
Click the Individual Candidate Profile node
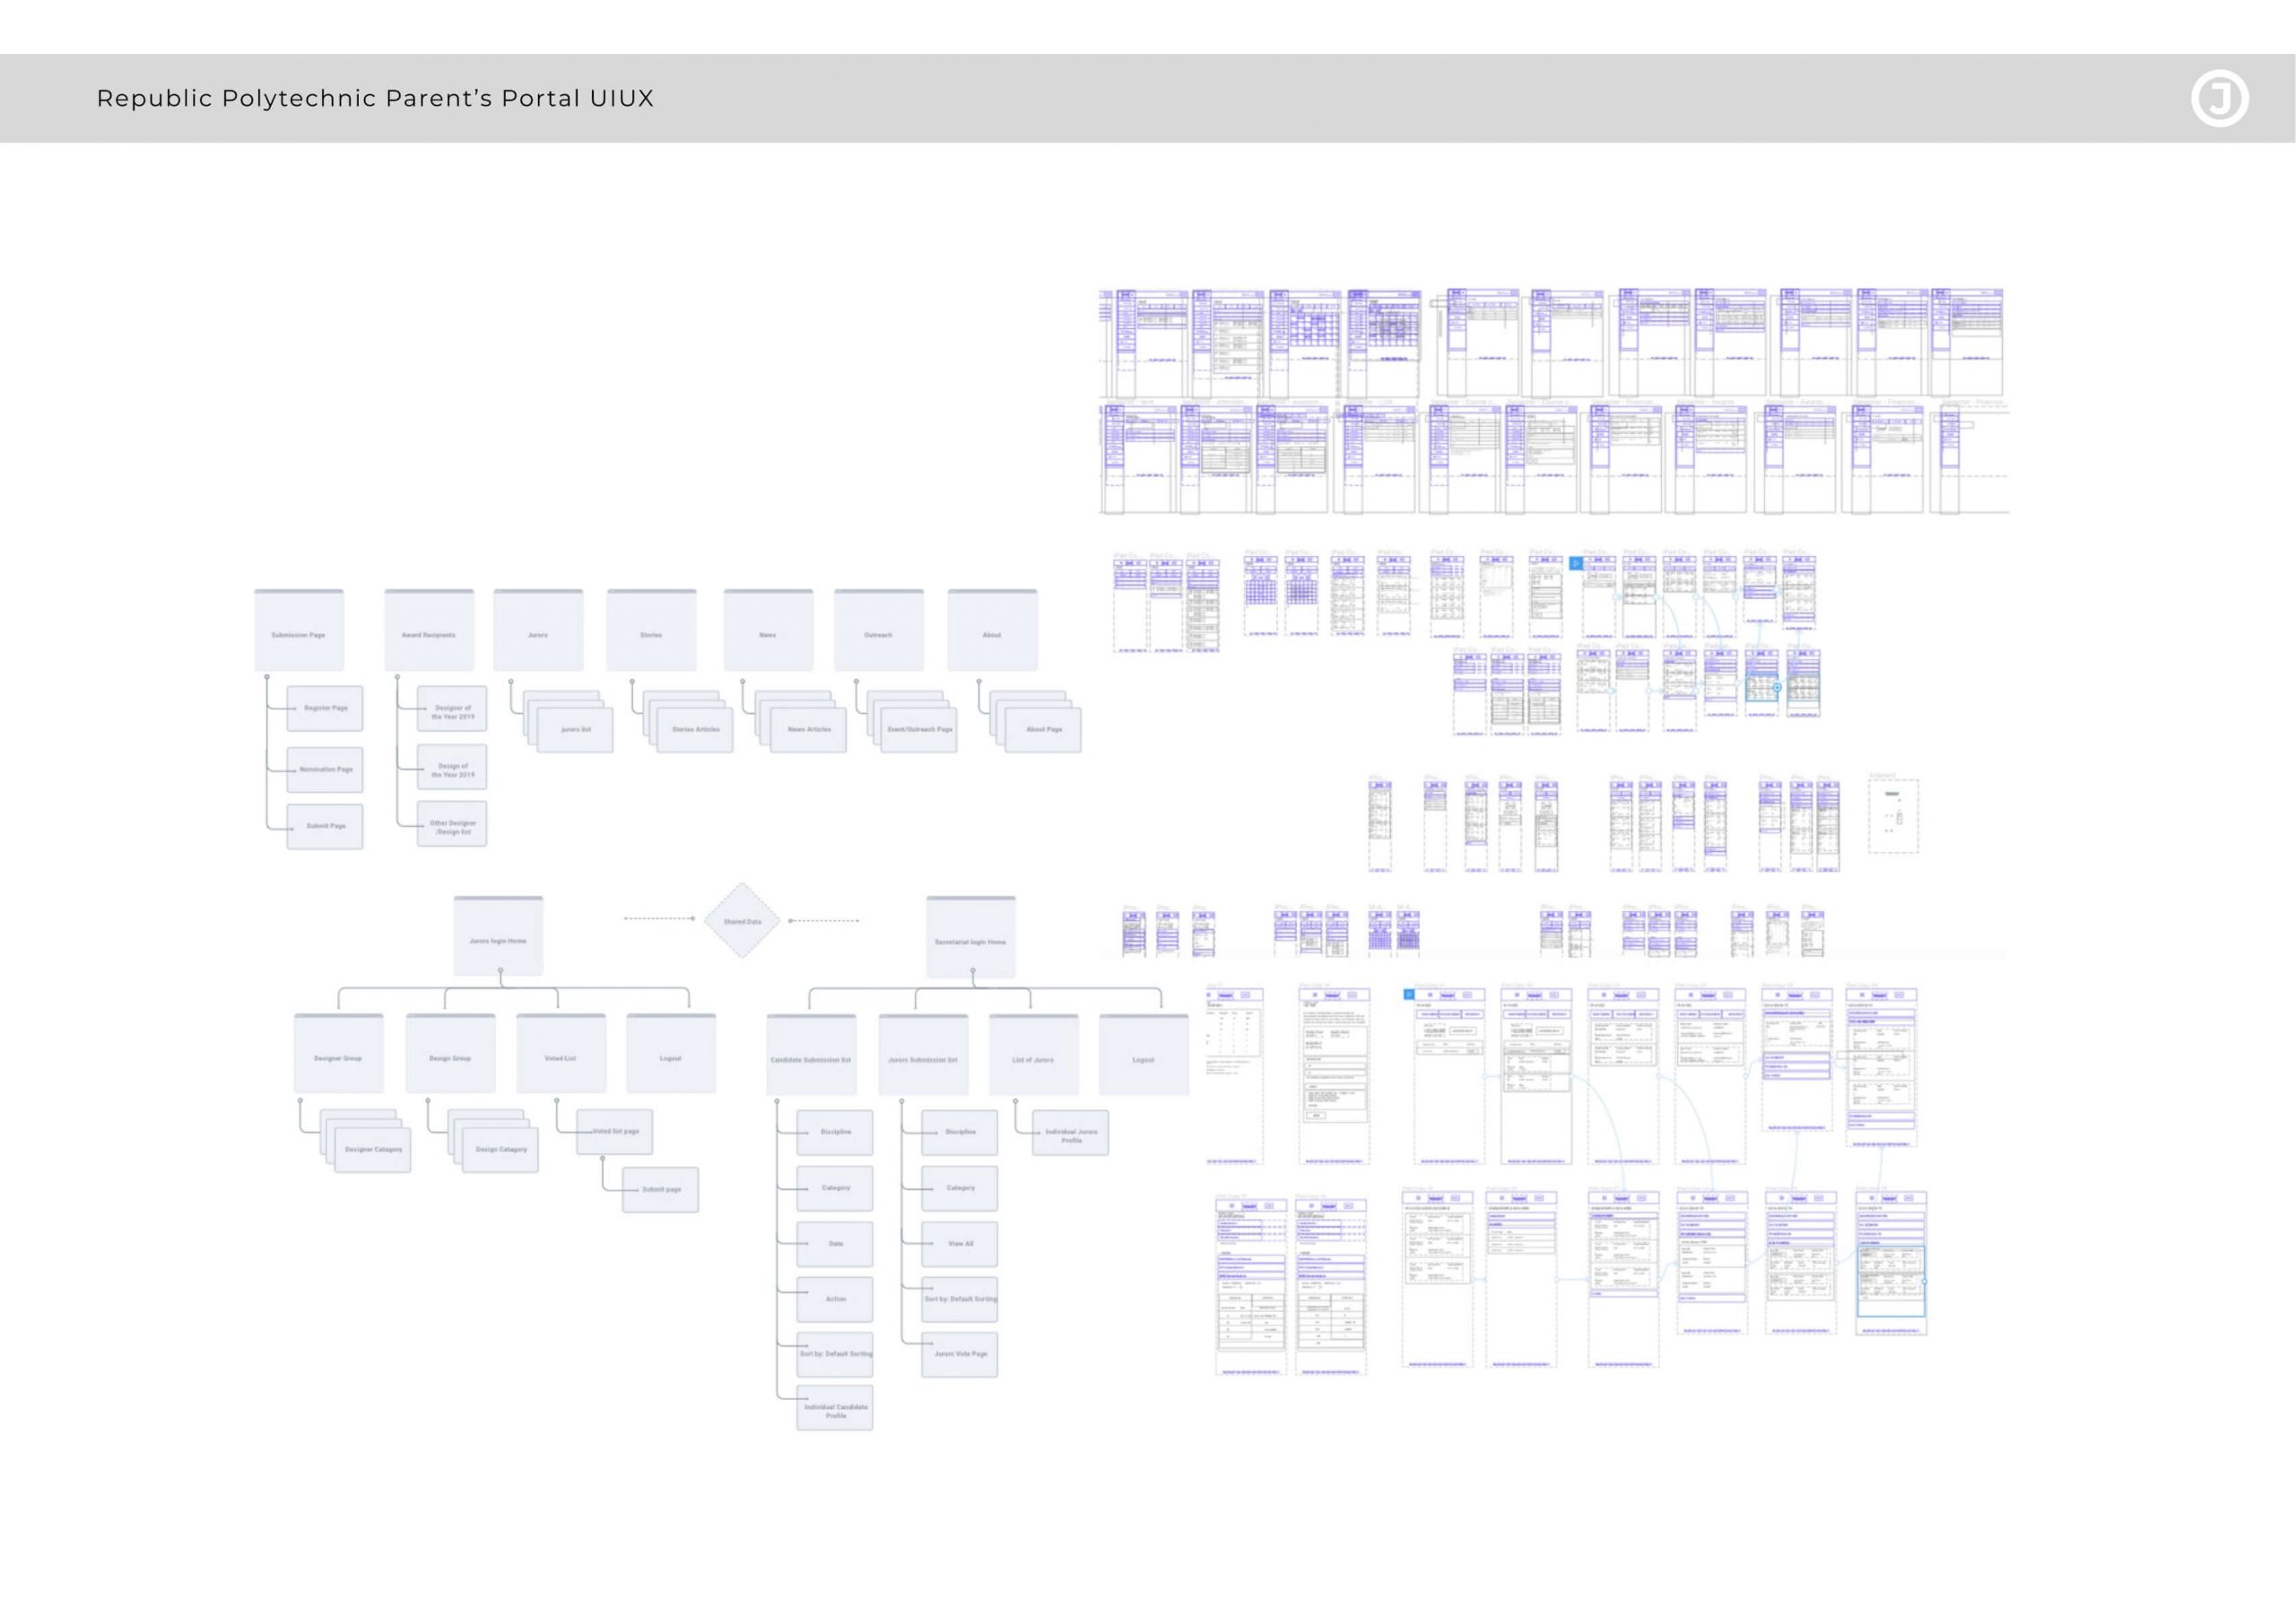(x=835, y=1410)
